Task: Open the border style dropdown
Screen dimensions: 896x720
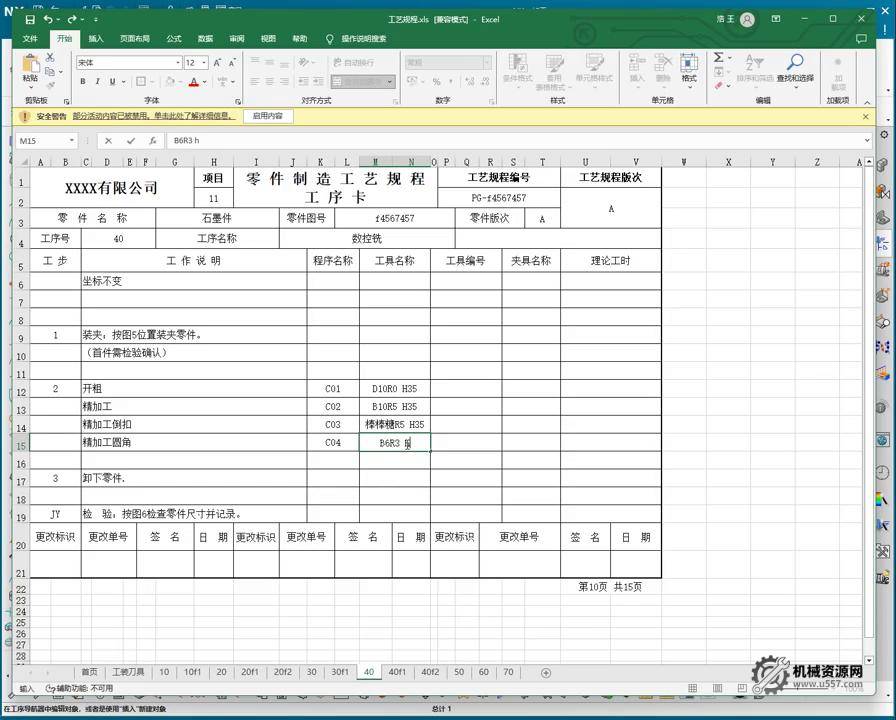Action: 151,79
